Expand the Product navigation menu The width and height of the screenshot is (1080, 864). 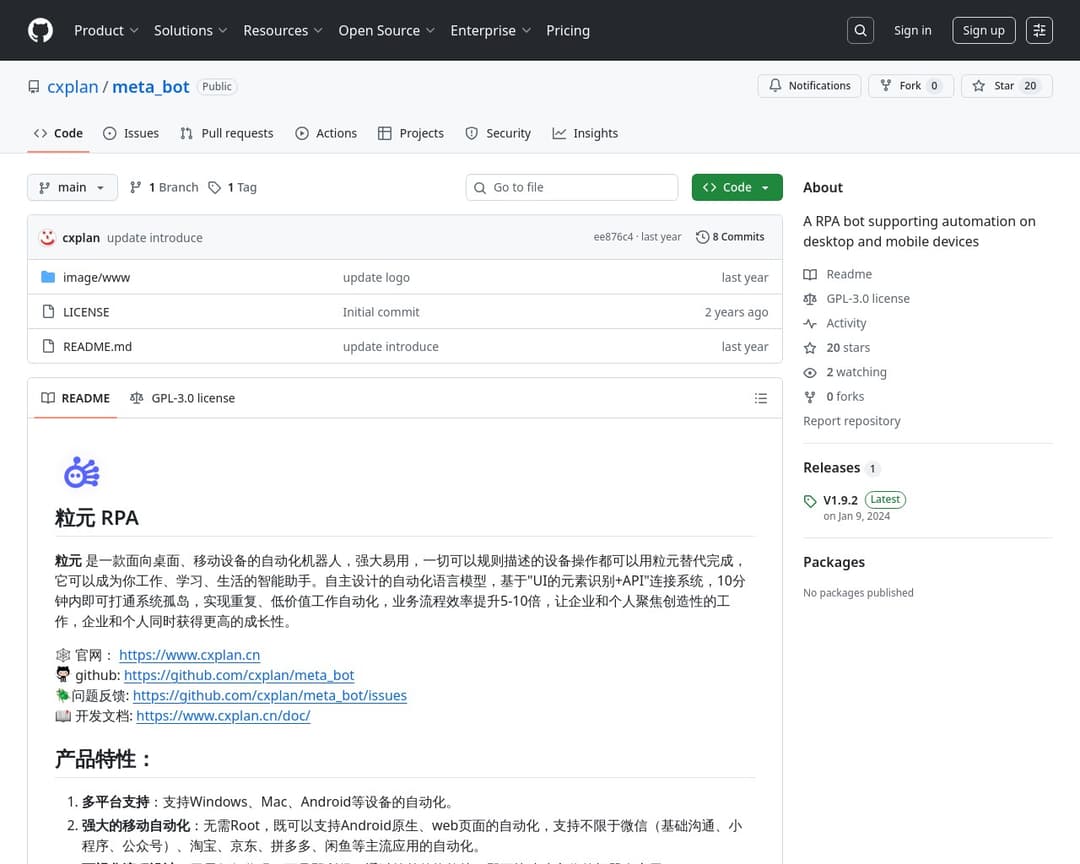(106, 30)
